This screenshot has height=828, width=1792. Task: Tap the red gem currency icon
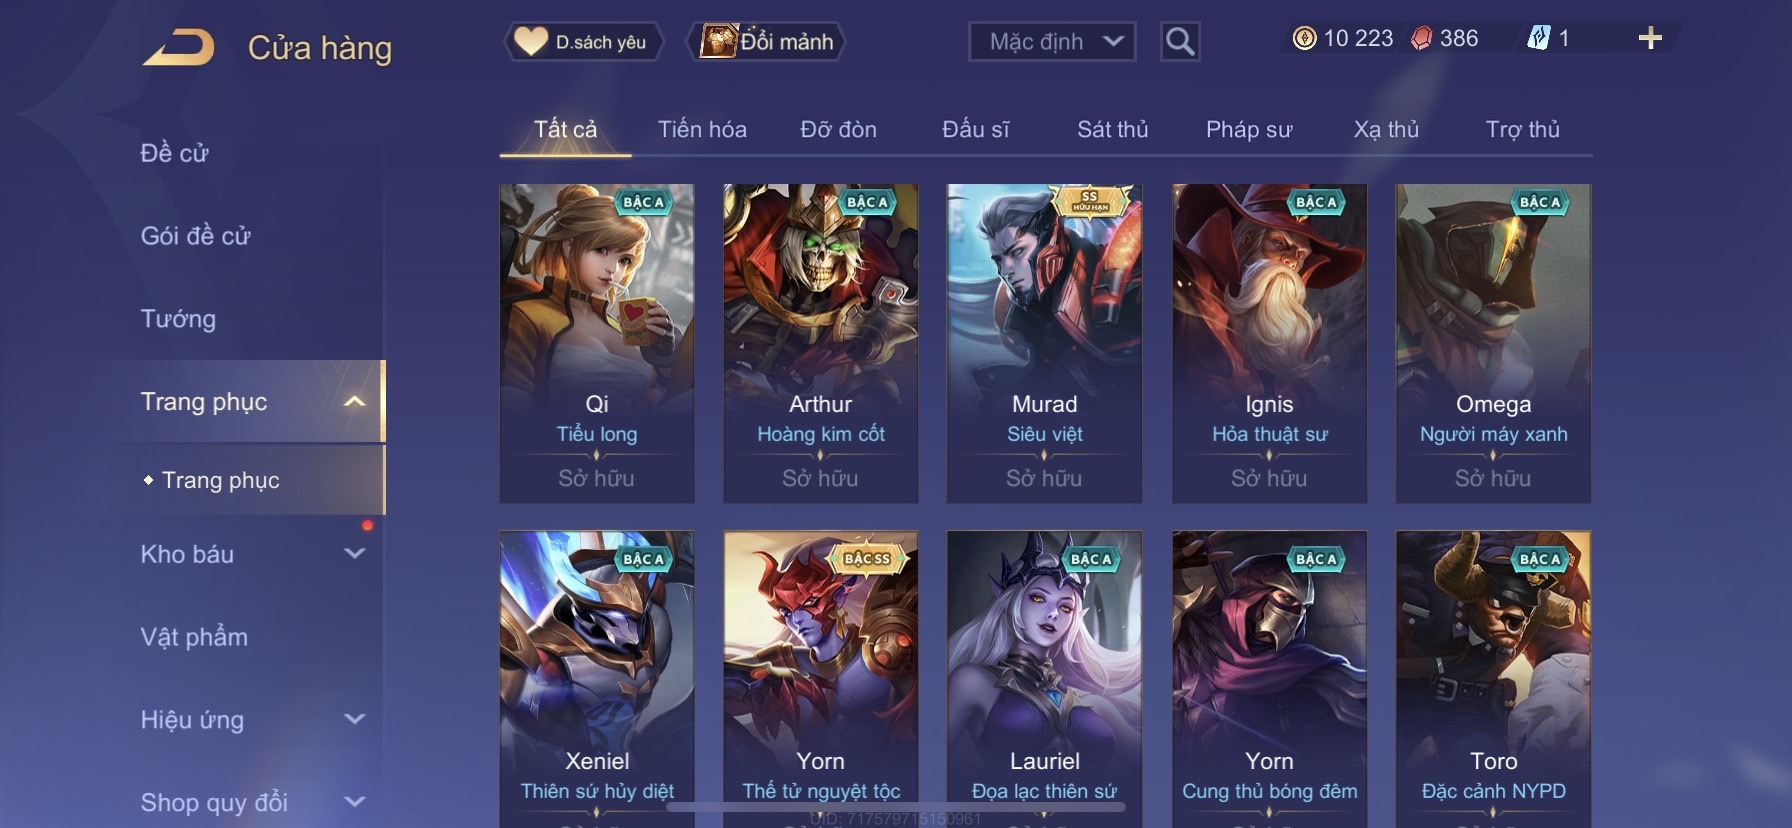1421,38
